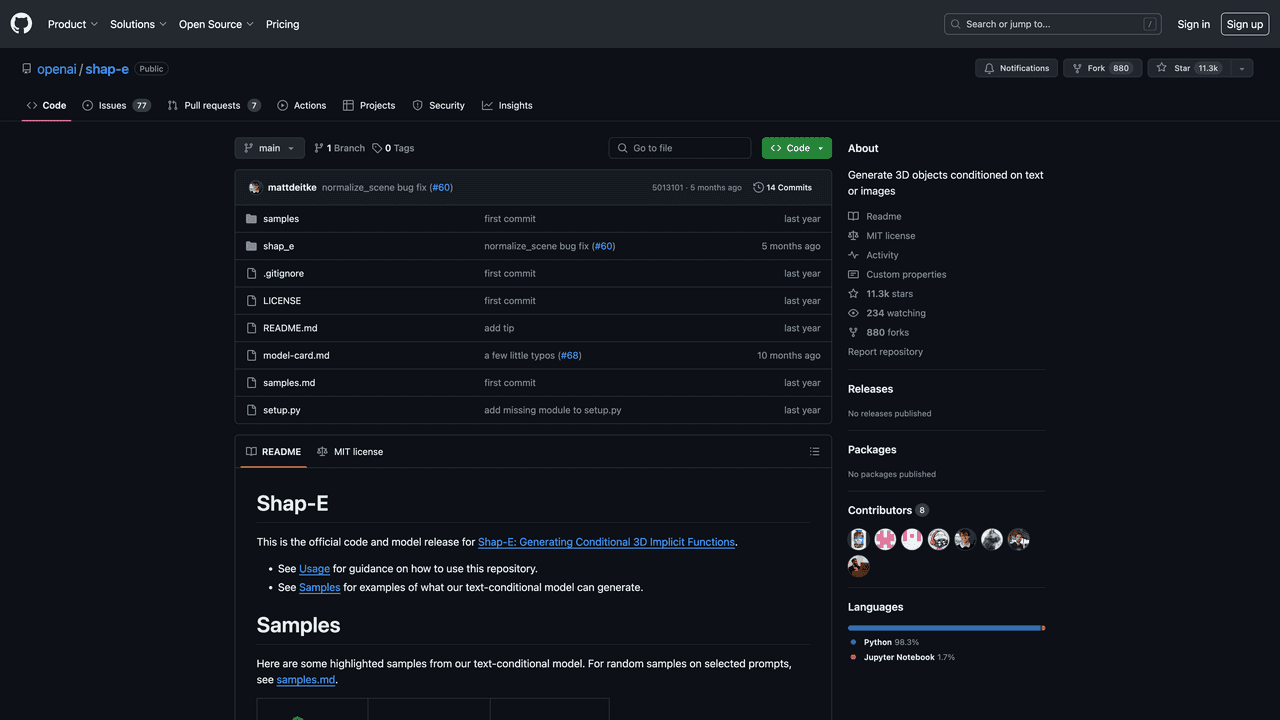1280x720 pixels.
Task: Click the first contributor avatar
Action: coord(859,540)
